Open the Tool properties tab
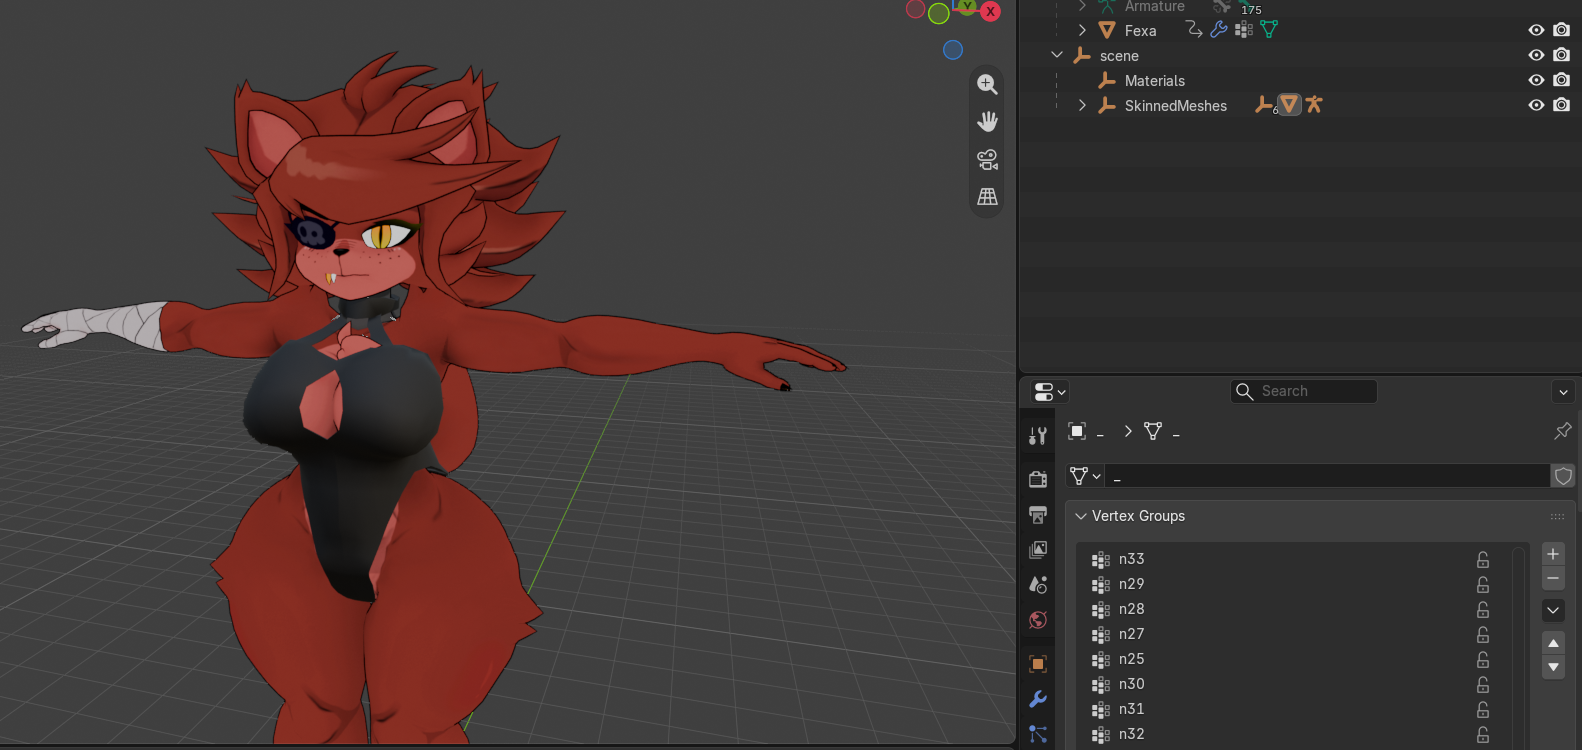1582x750 pixels. 1038,435
